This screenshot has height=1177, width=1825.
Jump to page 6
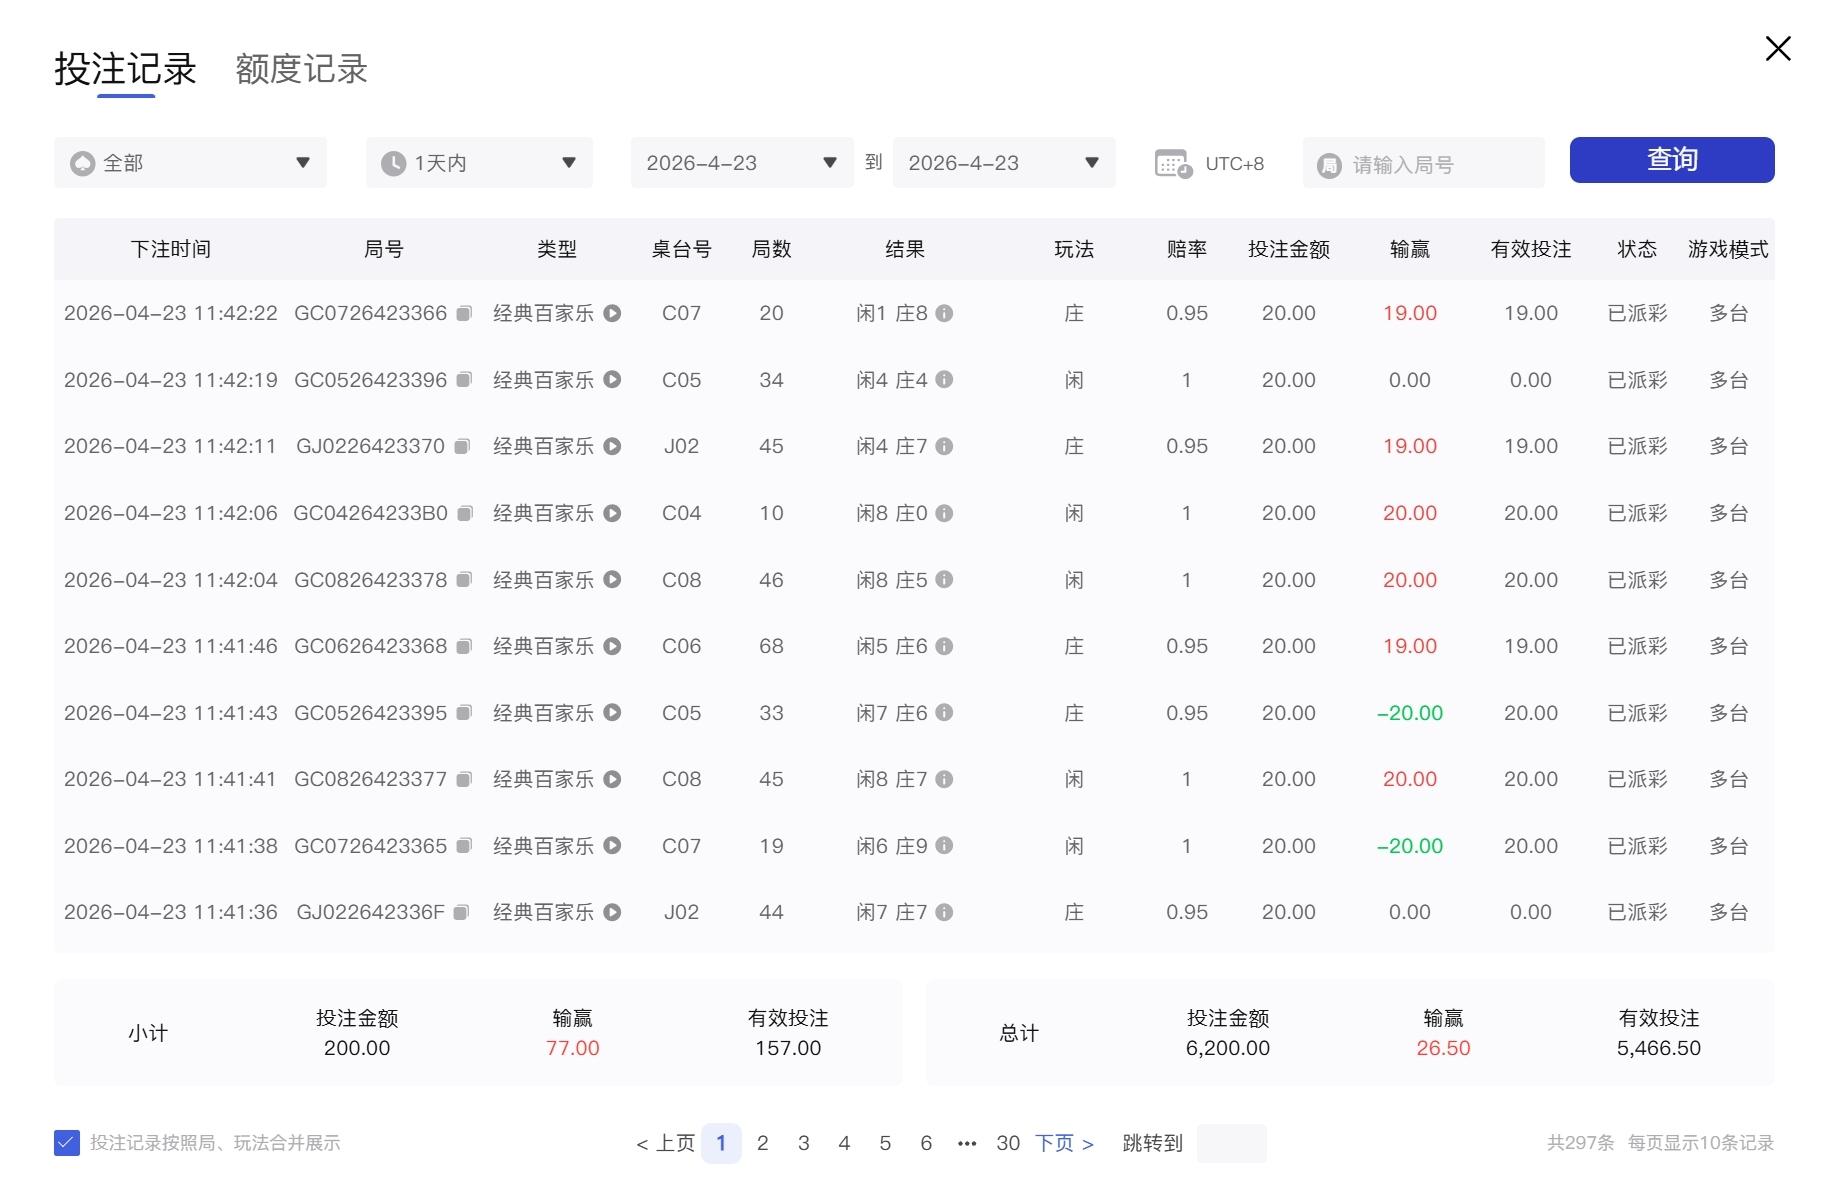926,1143
